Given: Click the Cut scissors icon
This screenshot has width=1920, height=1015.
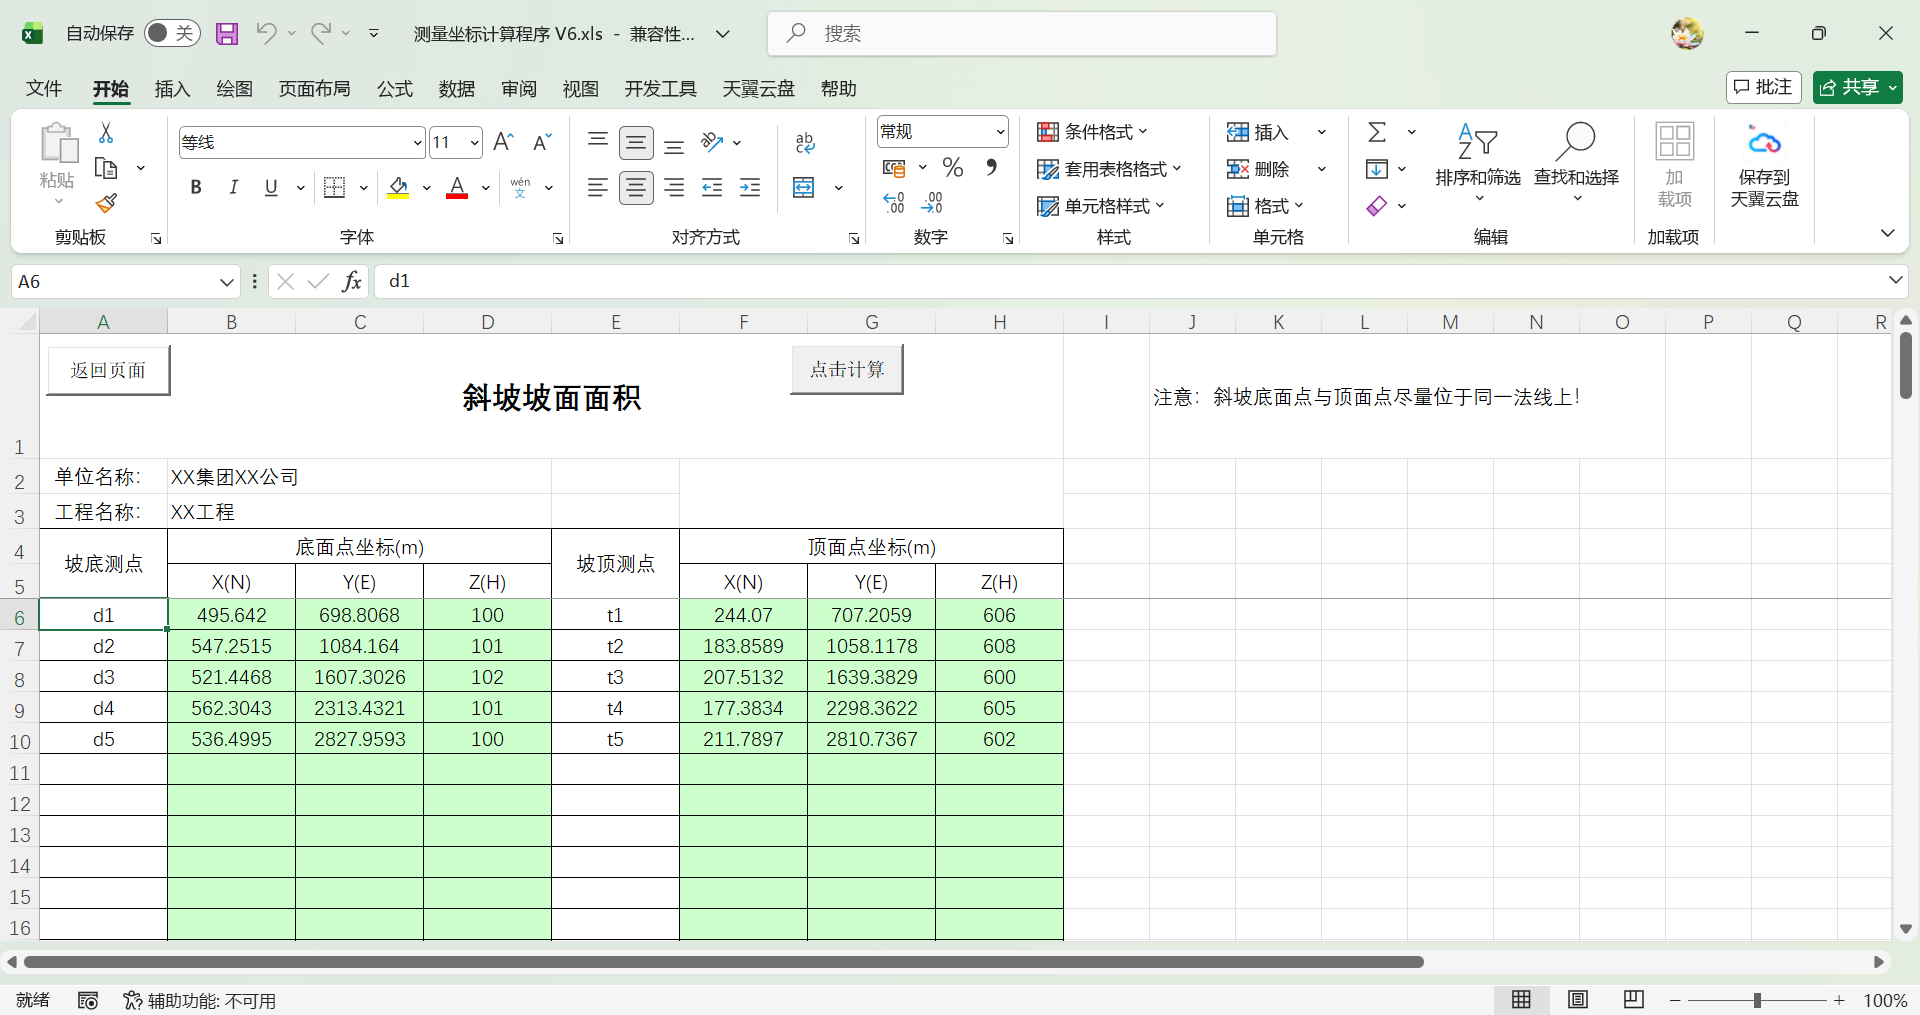Looking at the screenshot, I should tap(106, 133).
